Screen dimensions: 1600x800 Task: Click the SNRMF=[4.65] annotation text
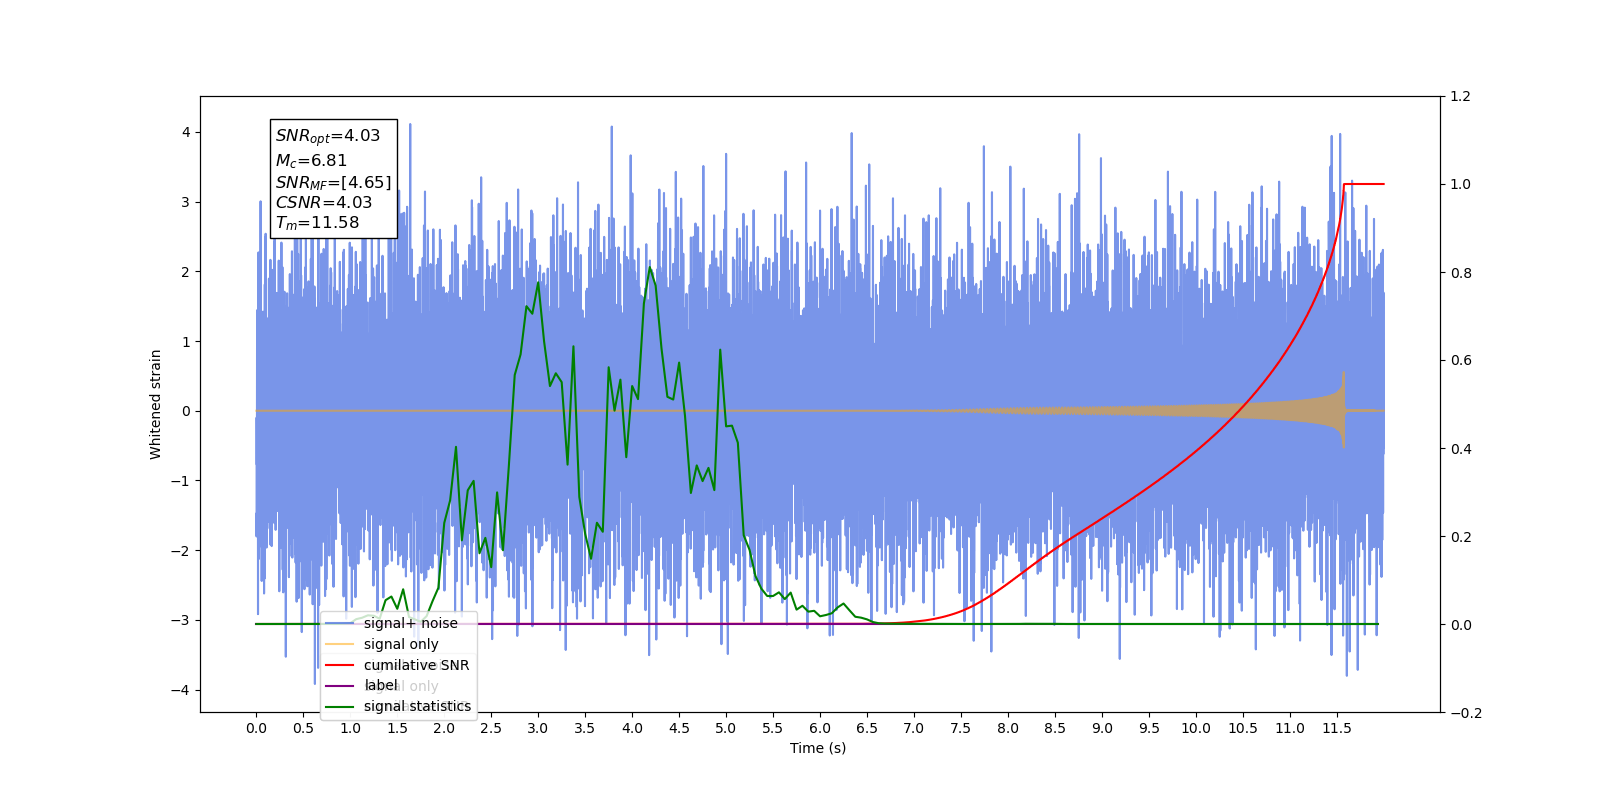pos(334,182)
